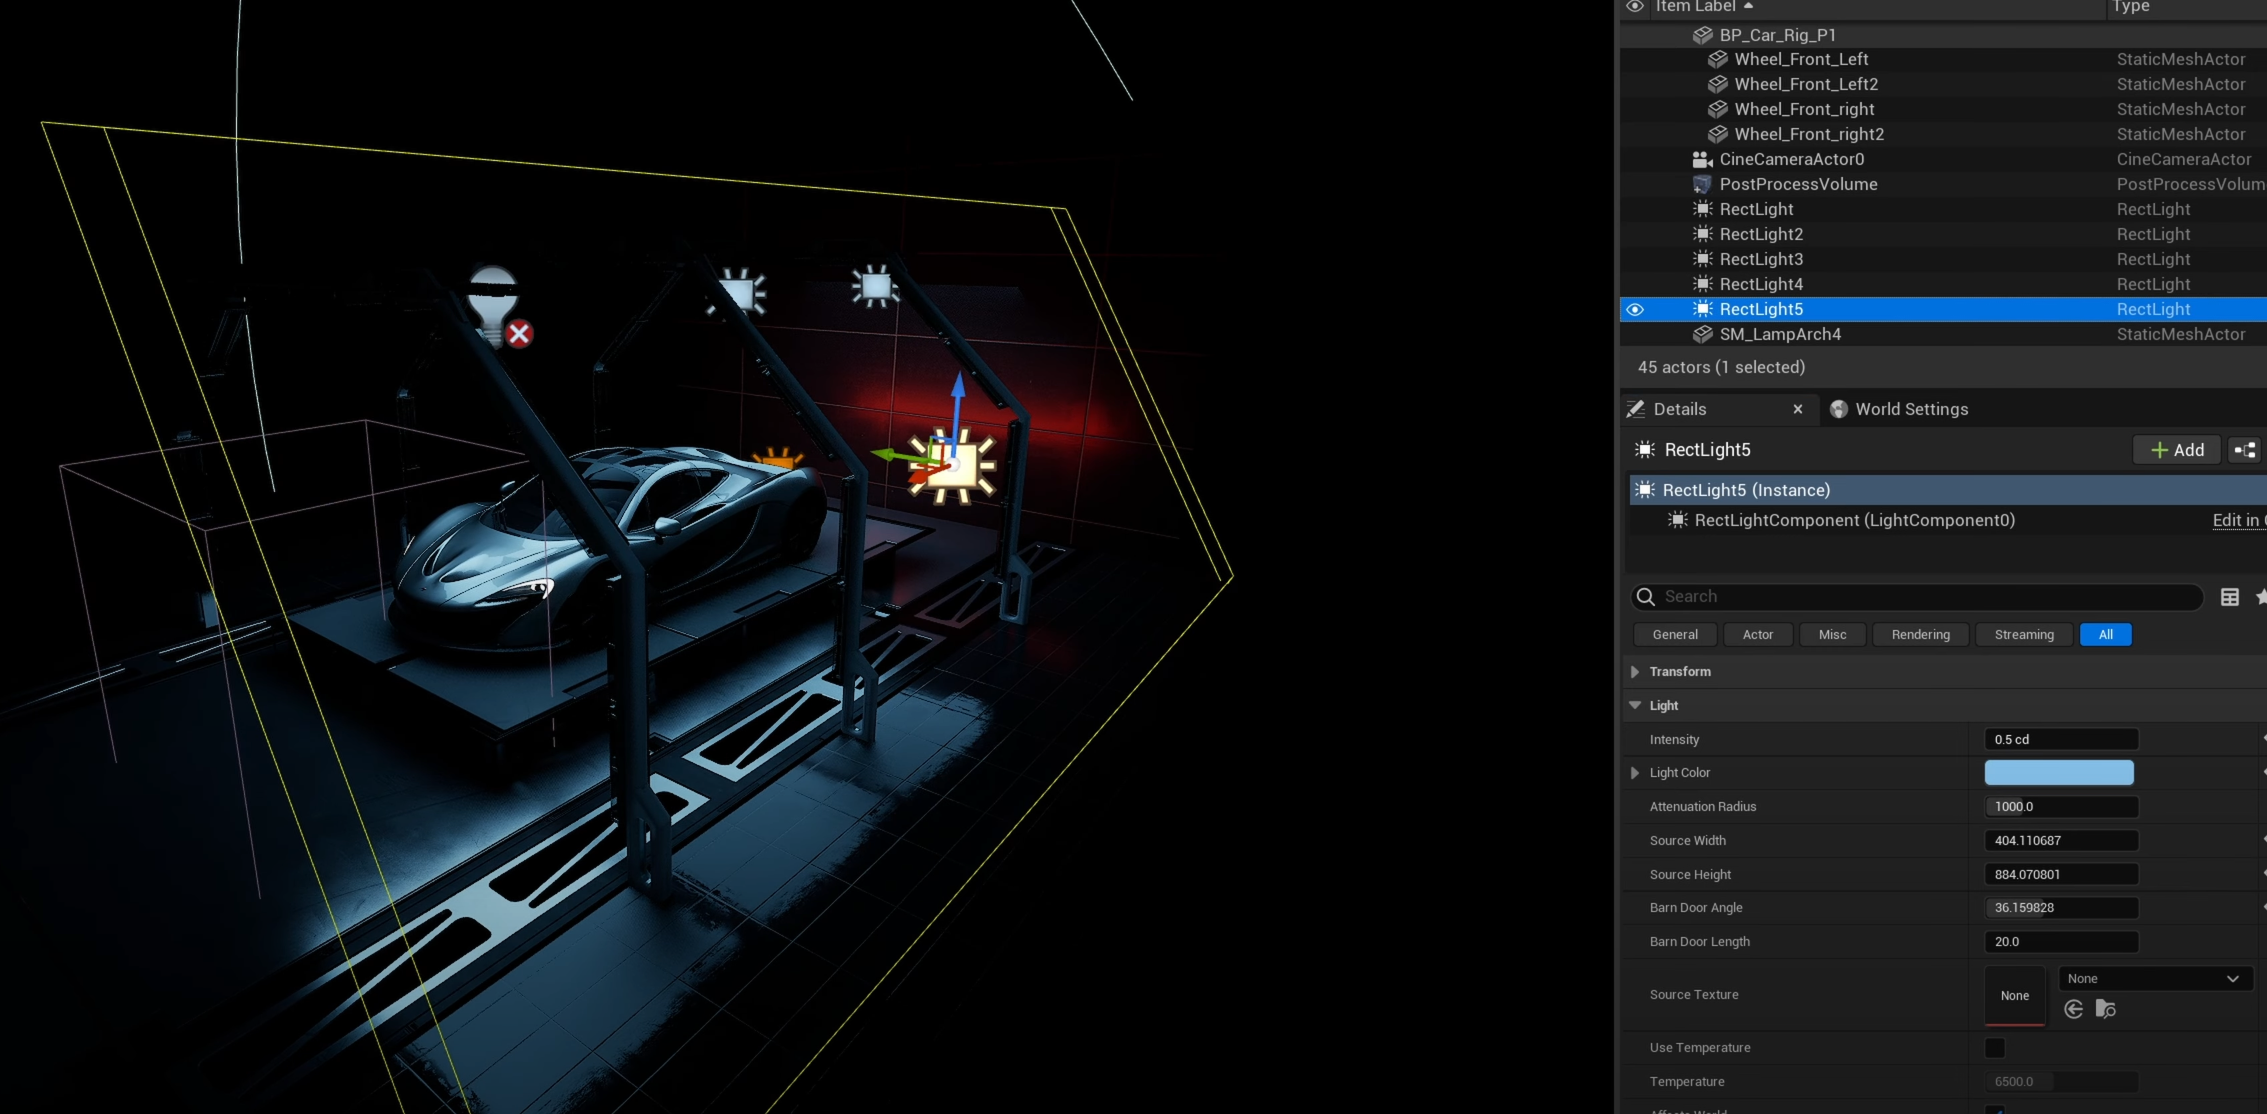Click the outliner visibility column header eye
Screen dimensions: 2267x1114
(x=1635, y=6)
